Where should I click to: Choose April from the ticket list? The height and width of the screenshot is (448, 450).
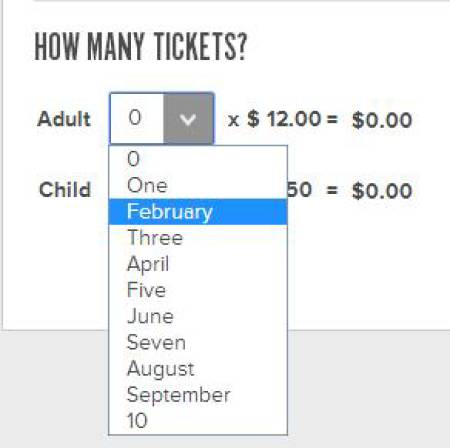click(x=198, y=264)
